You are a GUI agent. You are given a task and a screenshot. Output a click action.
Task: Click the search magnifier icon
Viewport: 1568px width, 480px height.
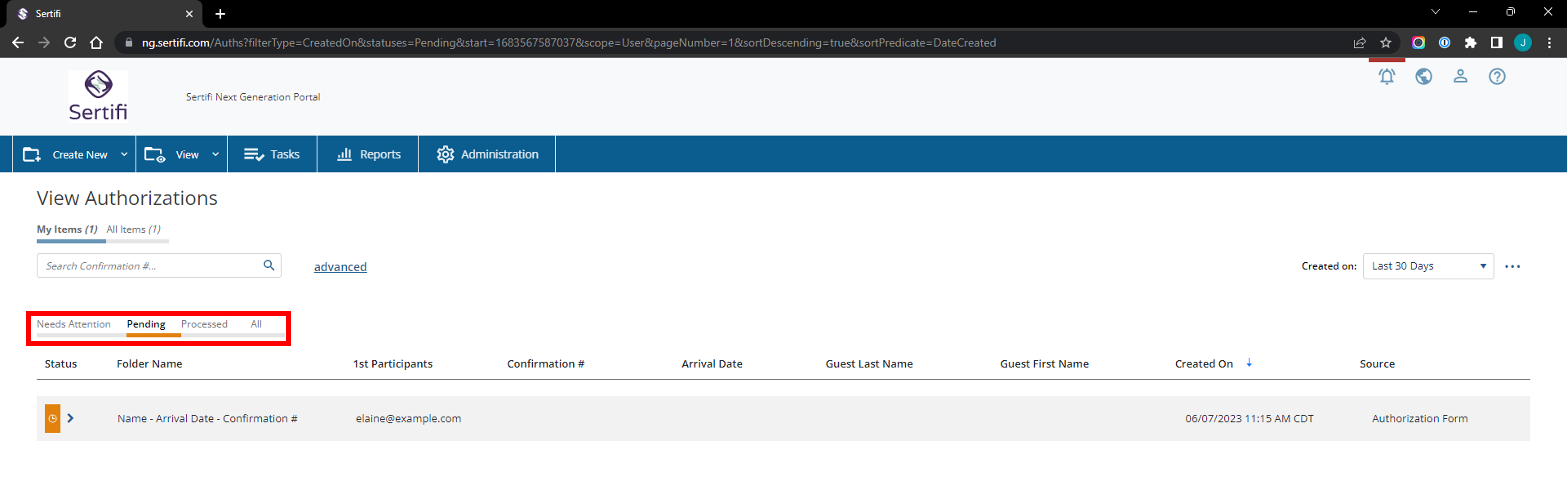pos(268,265)
